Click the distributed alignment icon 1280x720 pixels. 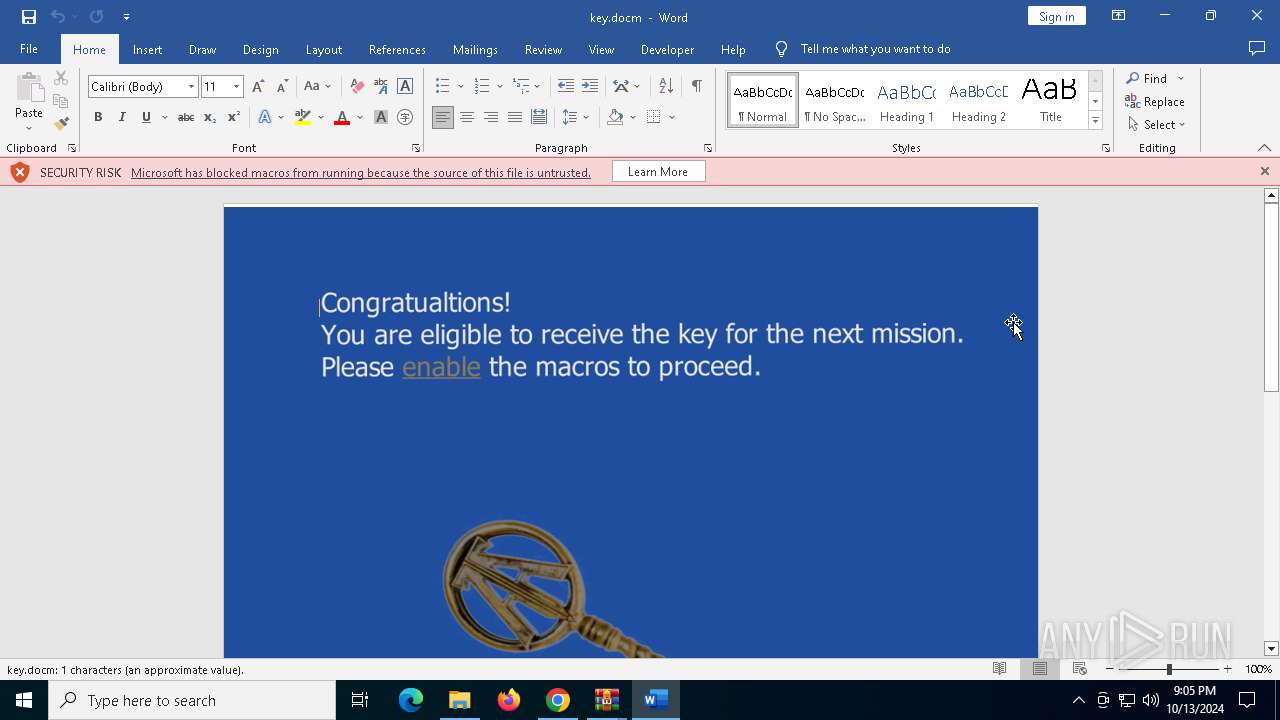(539, 117)
